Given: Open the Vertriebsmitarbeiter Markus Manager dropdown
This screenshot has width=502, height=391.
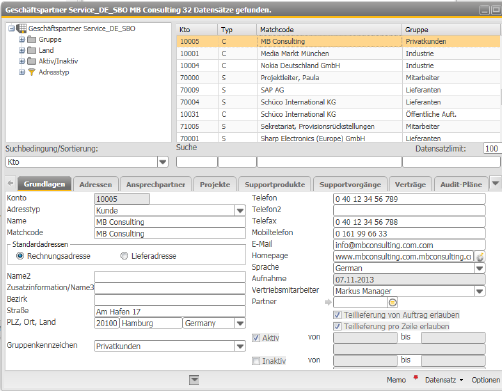Looking at the screenshot, I should (x=480, y=291).
